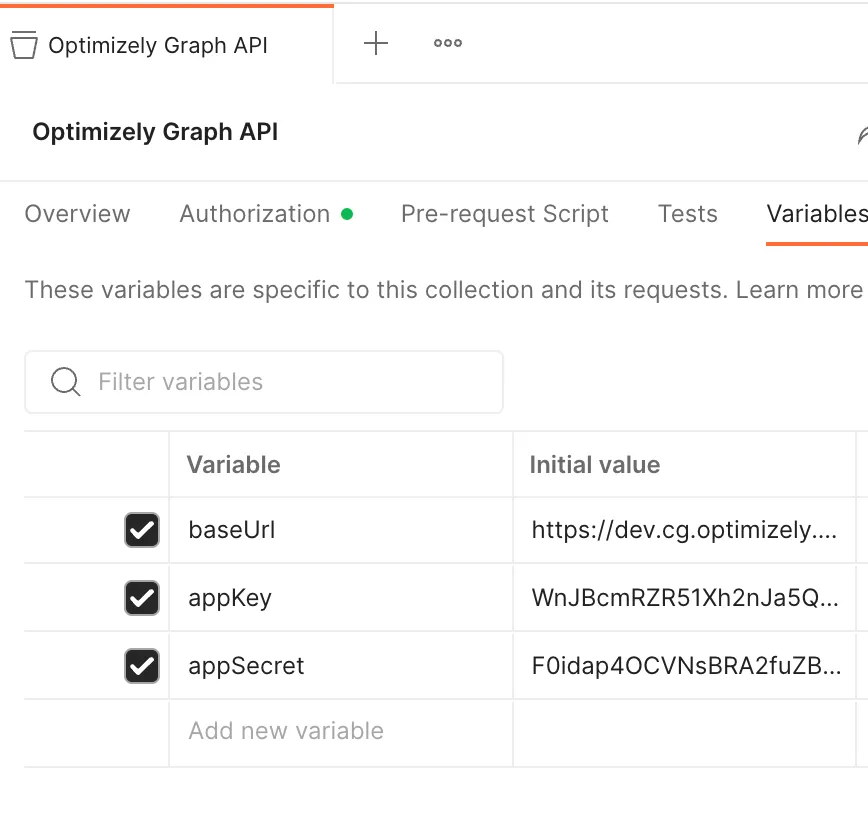The width and height of the screenshot is (868, 818).
Task: Click the empty initial value cell for new variable
Action: click(684, 732)
